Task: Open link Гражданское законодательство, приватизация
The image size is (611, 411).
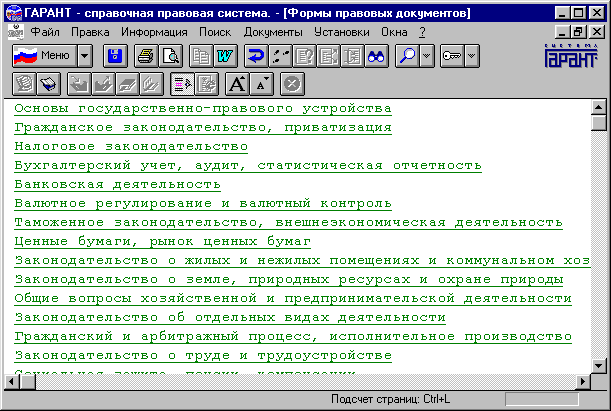Action: coord(203,128)
